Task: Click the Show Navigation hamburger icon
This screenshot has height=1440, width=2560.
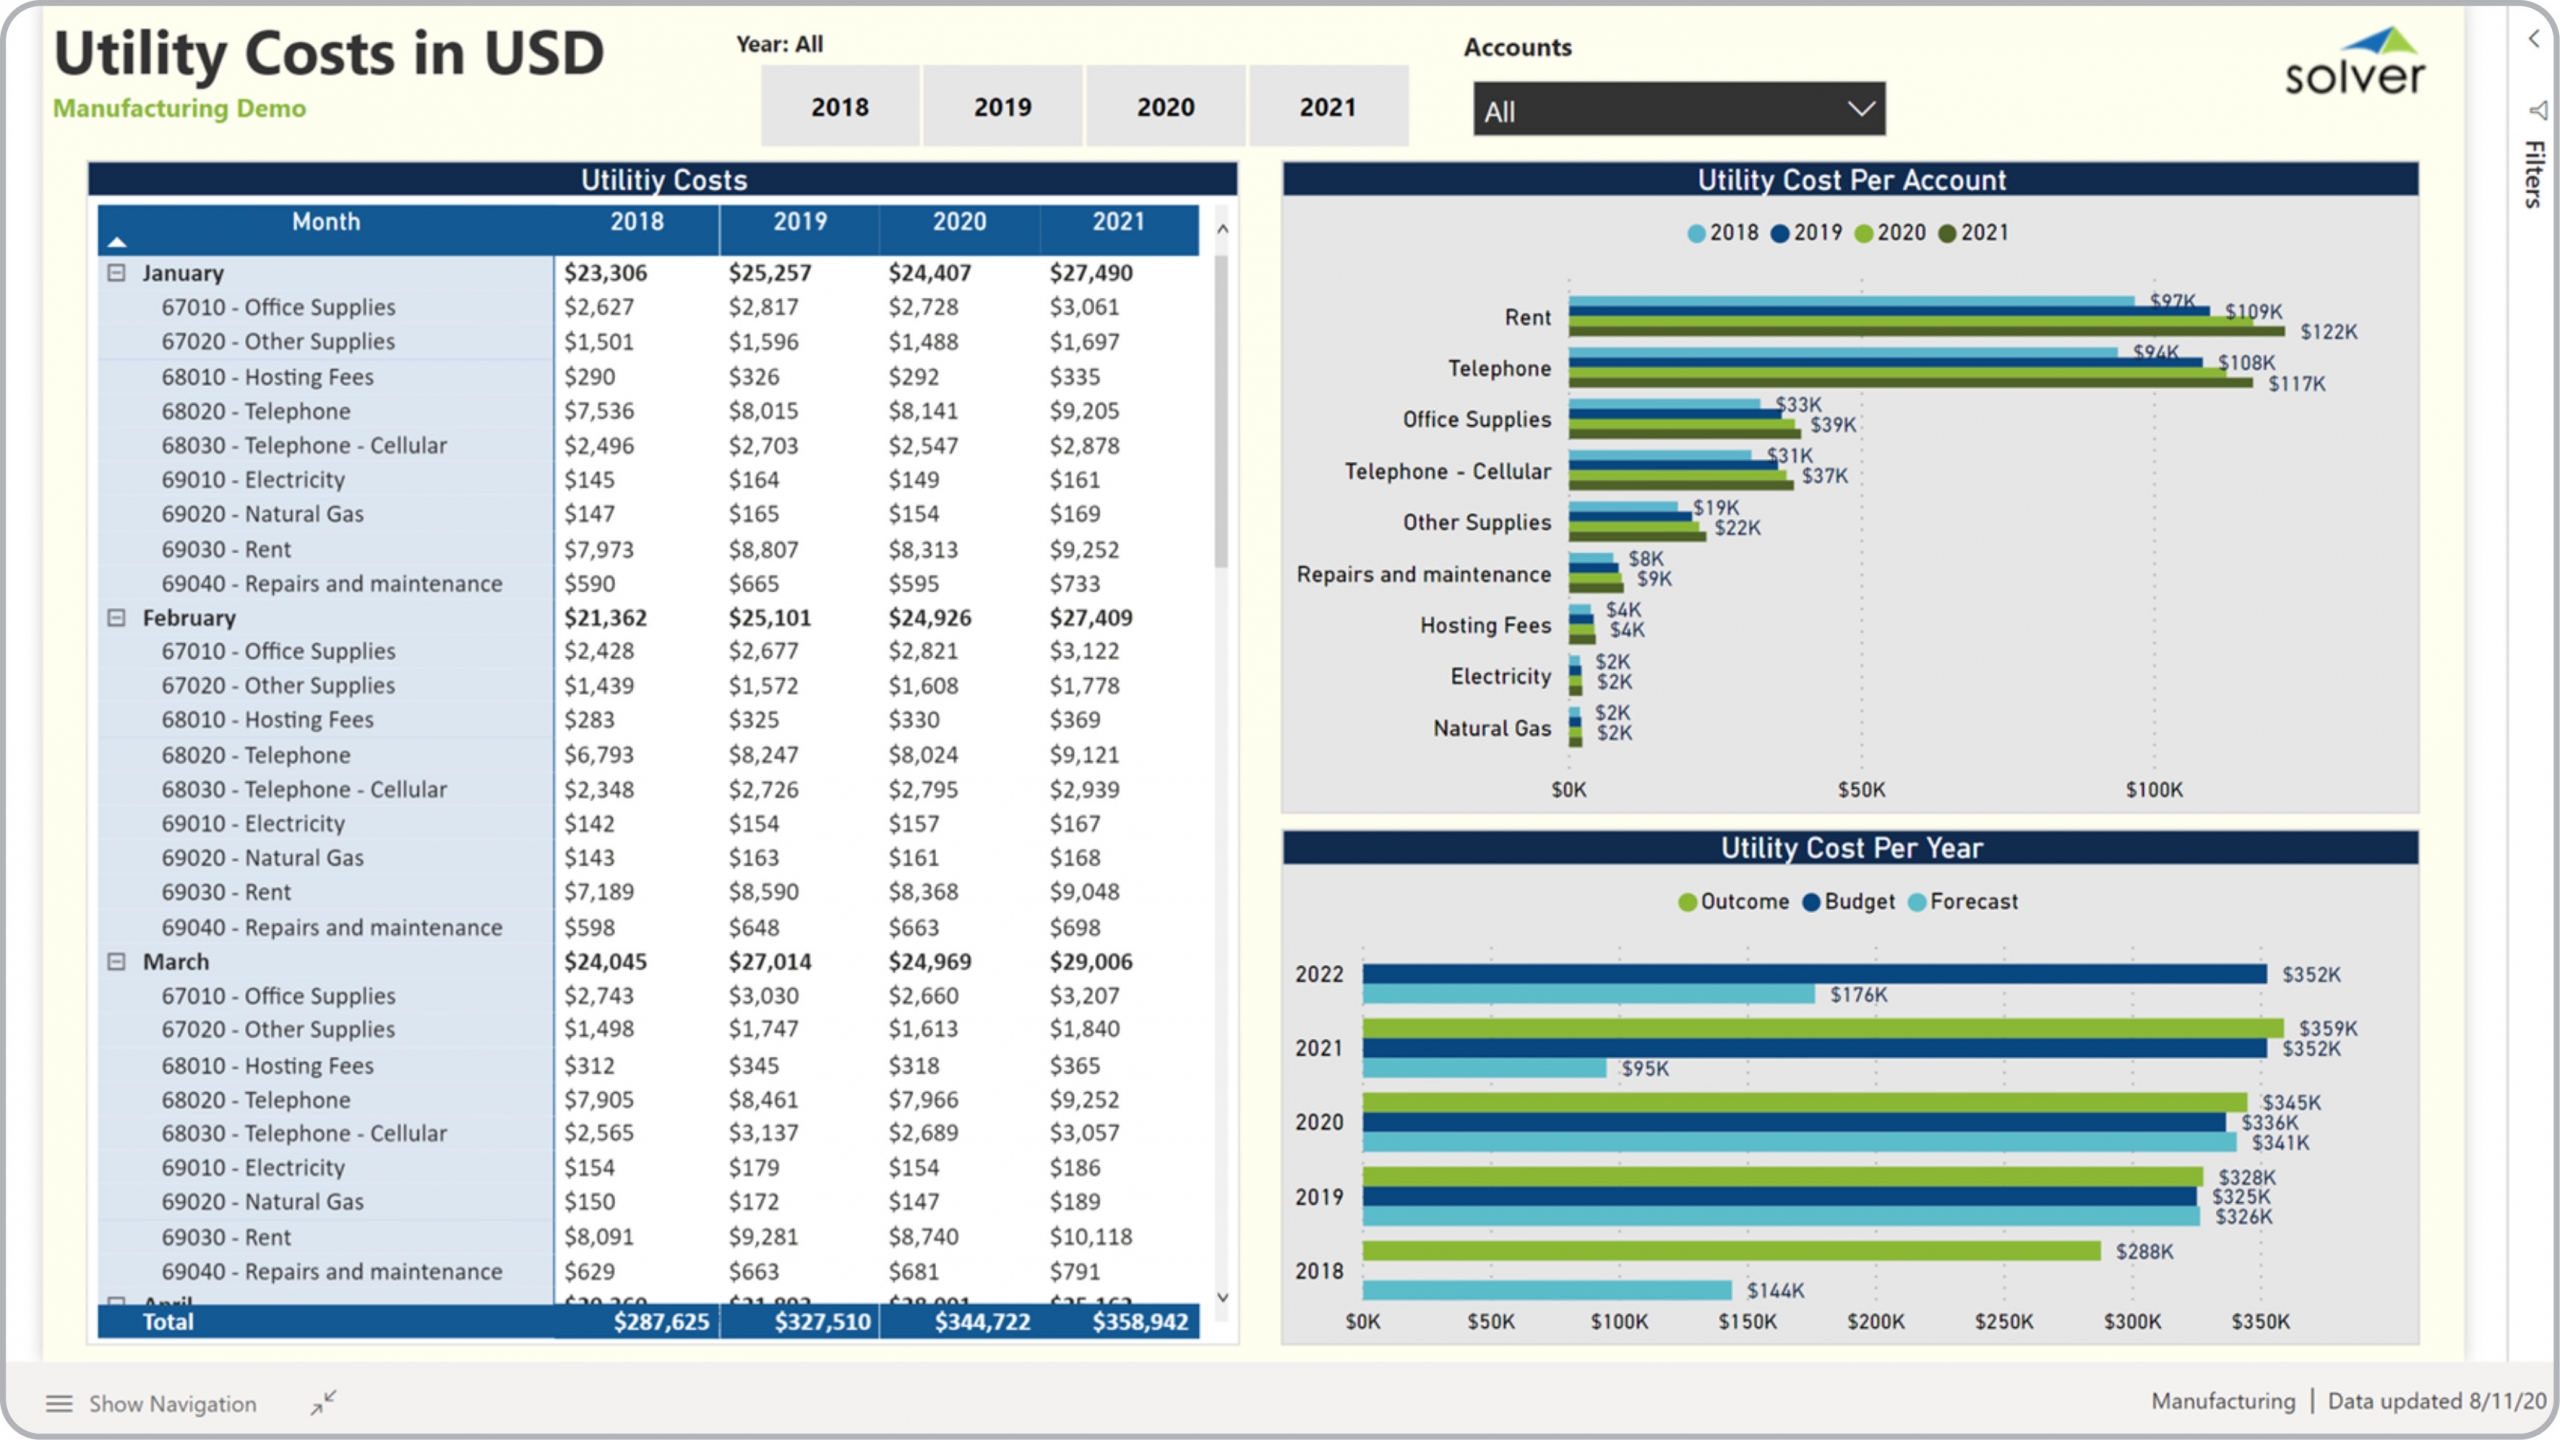Action: coord(60,1403)
